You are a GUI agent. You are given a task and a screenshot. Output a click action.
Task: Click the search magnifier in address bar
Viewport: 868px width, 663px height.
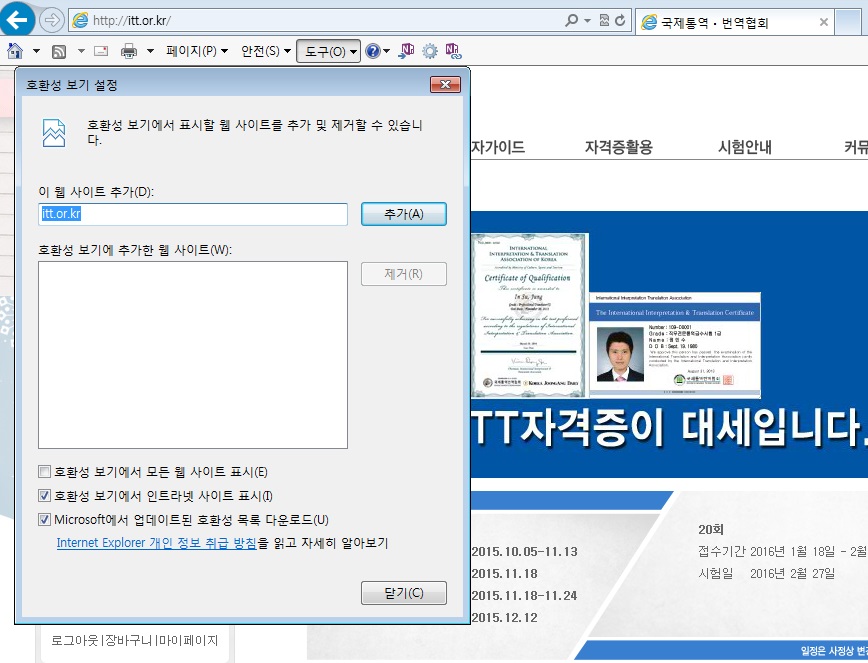571,20
